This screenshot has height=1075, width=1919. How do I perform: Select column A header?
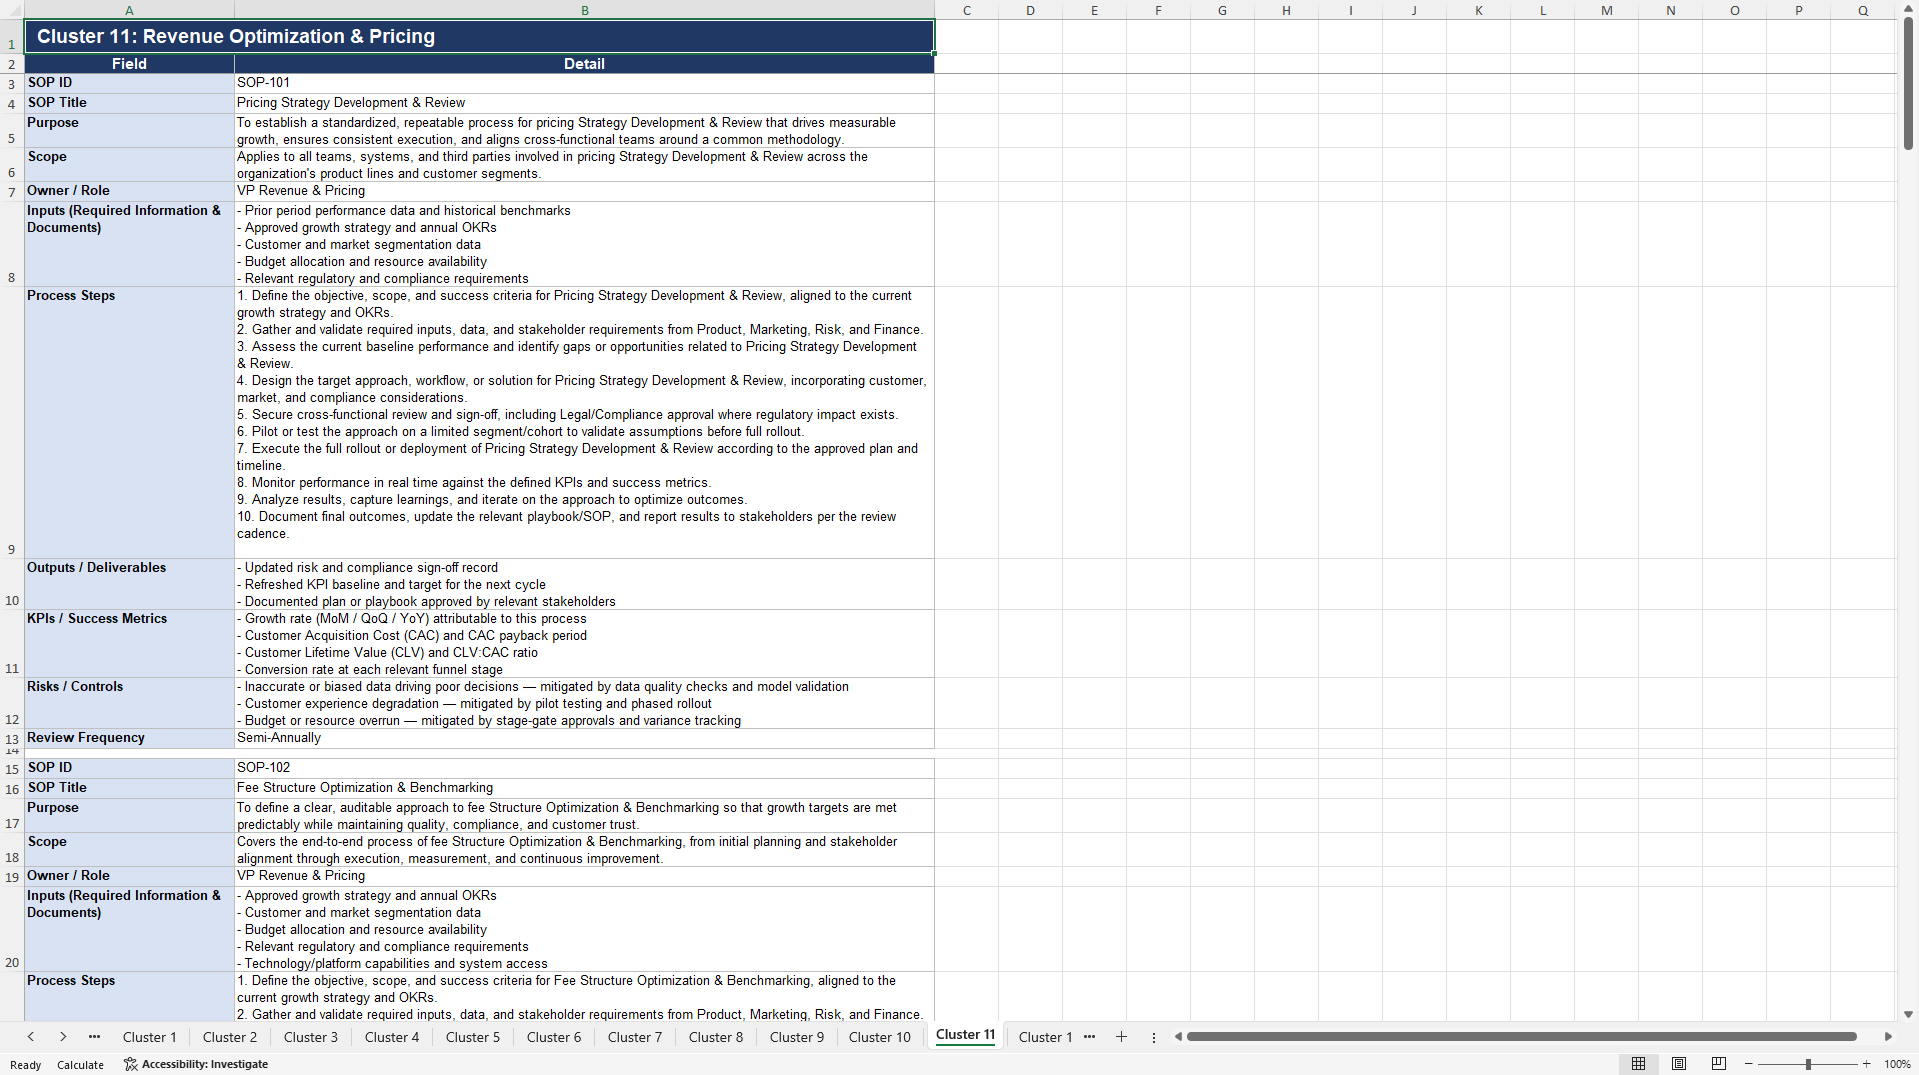pyautogui.click(x=129, y=10)
